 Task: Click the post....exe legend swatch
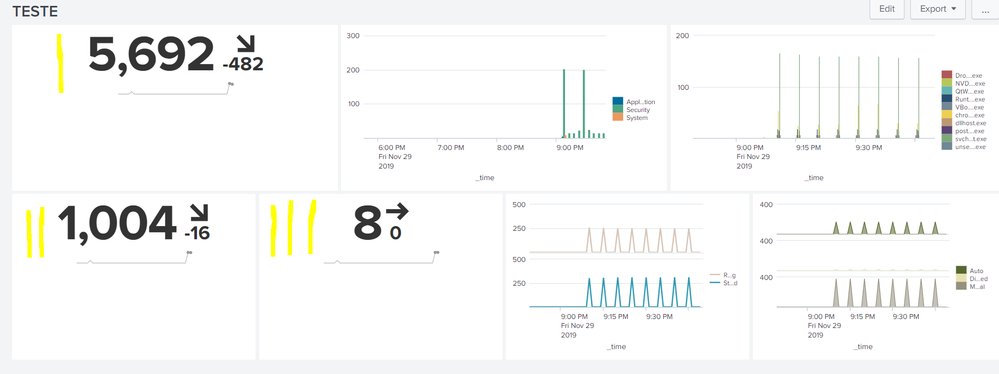point(947,130)
